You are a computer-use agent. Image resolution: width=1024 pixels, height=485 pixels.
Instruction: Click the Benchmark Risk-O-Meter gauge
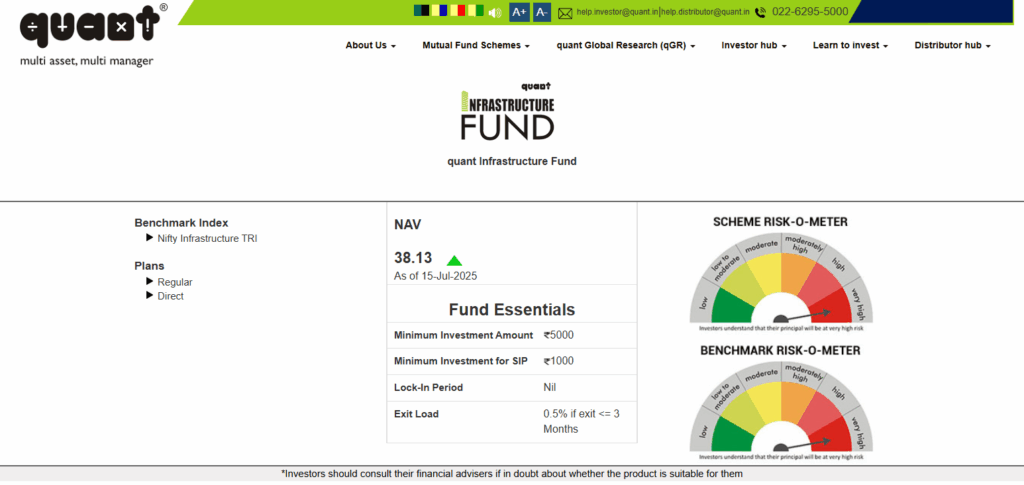[x=781, y=411]
